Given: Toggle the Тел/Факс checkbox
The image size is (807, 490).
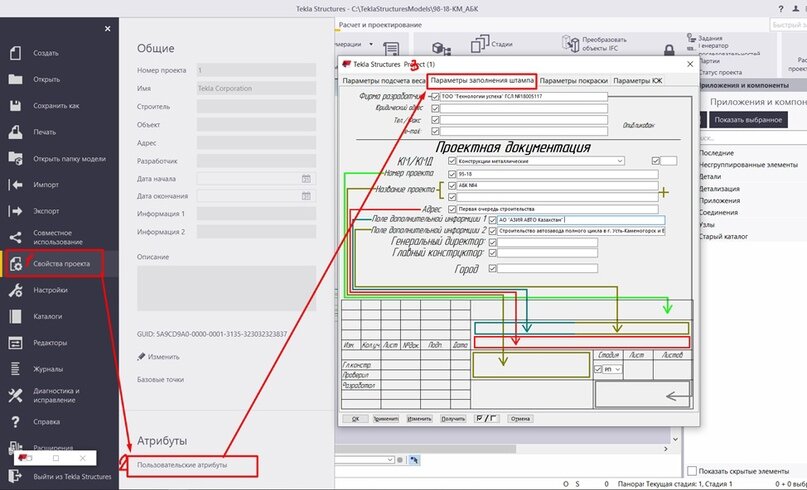Looking at the screenshot, I should coord(435,120).
